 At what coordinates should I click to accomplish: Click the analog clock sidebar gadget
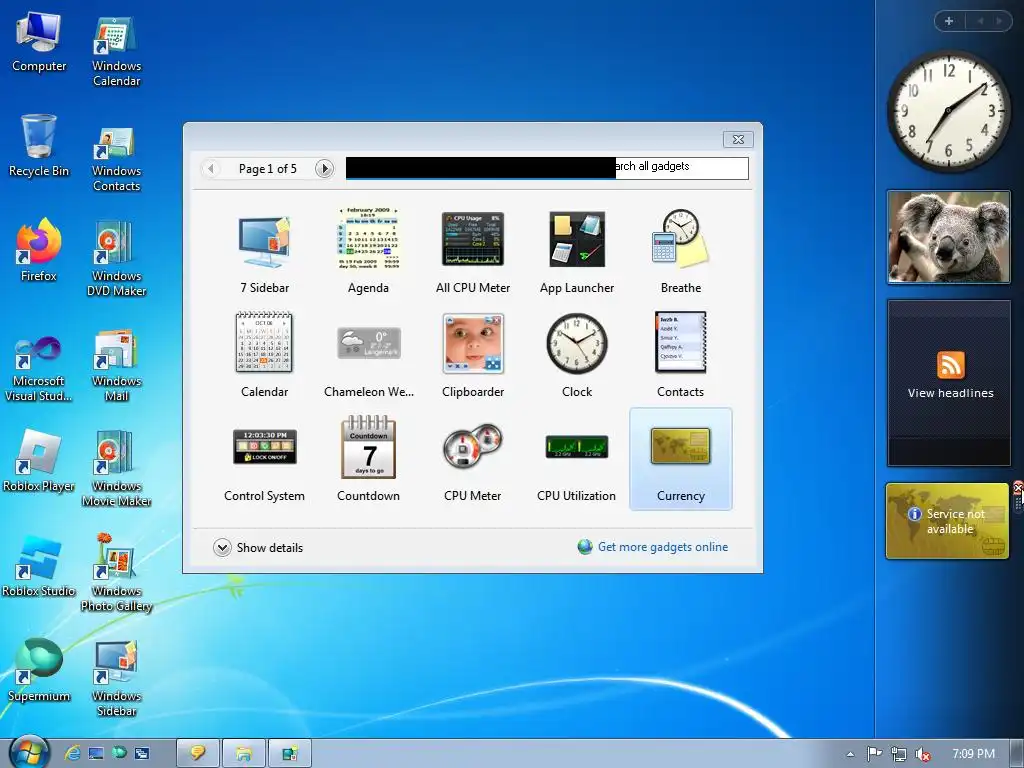[x=948, y=111]
